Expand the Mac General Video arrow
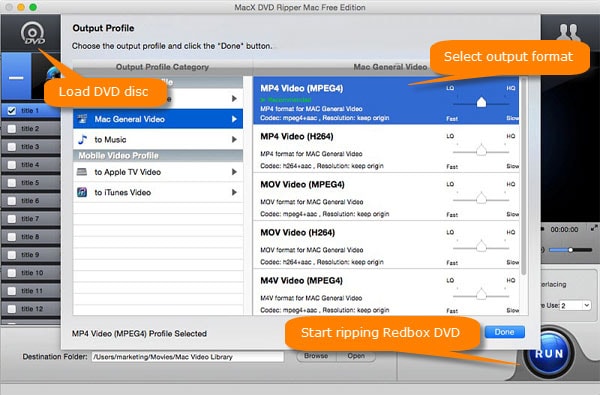This screenshot has height=395, width=600. (234, 119)
